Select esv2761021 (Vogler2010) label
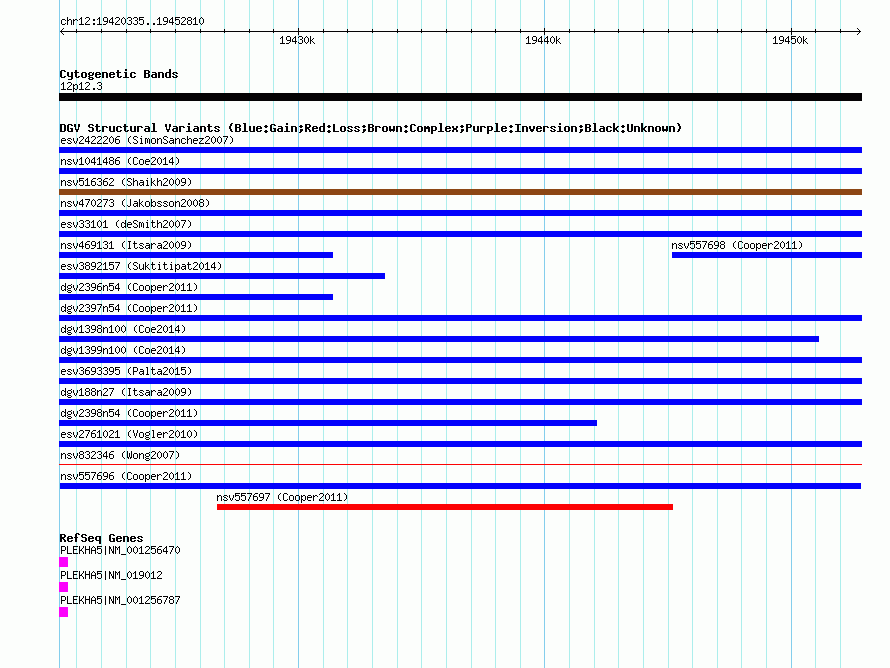 129,434
